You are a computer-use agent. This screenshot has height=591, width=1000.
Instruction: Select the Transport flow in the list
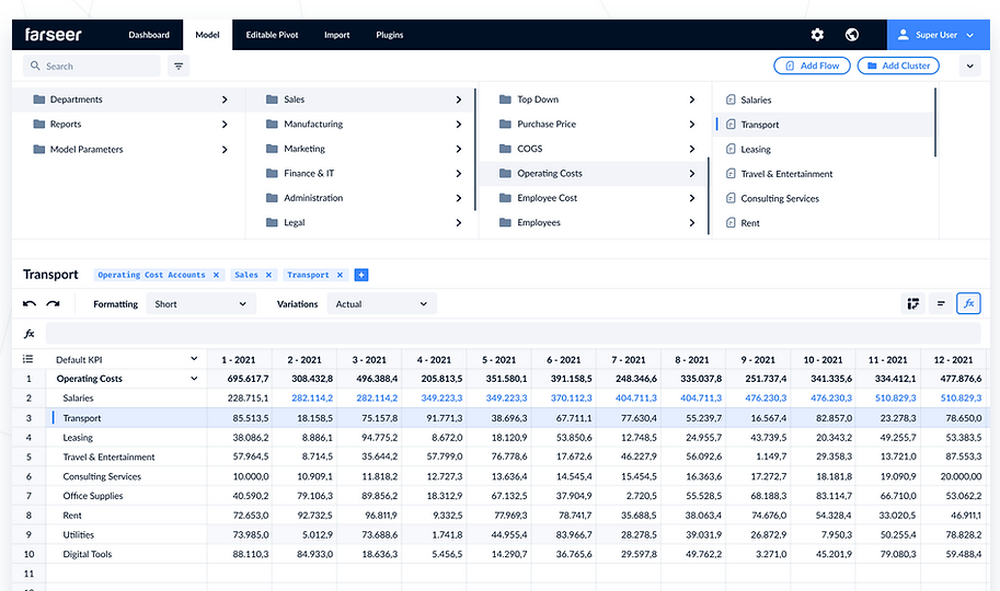coord(823,124)
